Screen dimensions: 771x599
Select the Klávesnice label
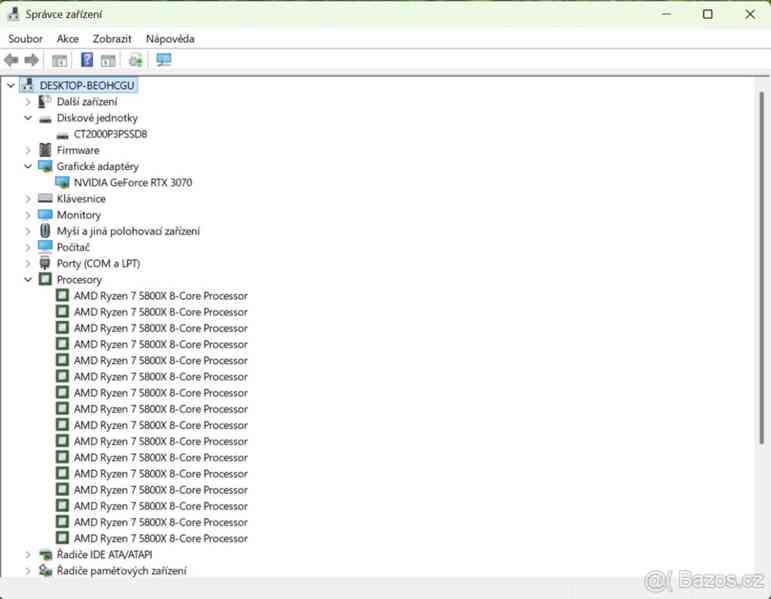pos(81,199)
